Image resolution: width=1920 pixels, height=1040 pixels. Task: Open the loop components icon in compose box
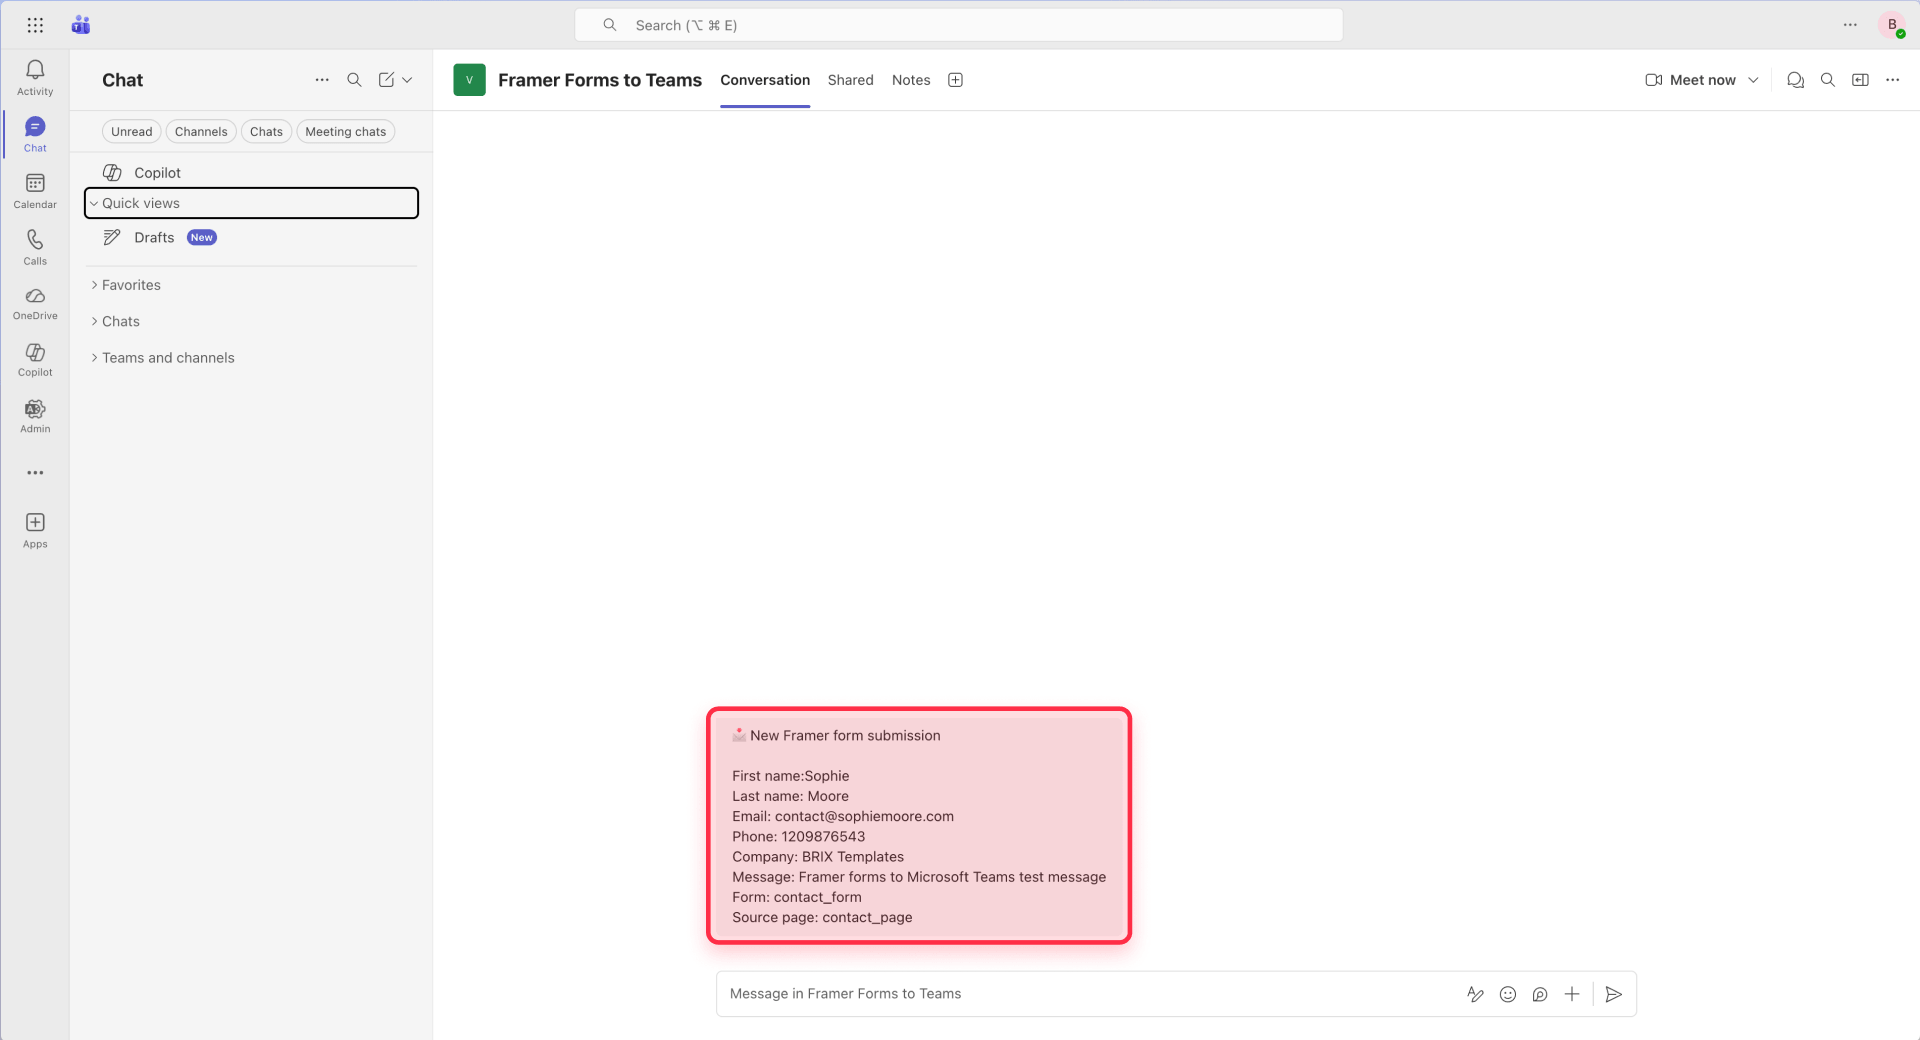(1540, 994)
